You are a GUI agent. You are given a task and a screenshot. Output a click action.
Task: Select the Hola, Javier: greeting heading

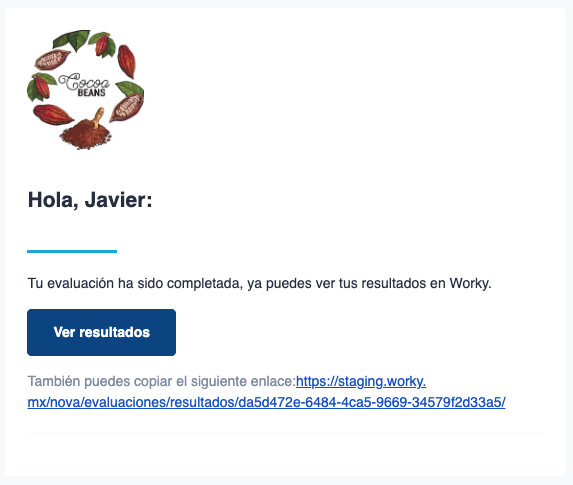coord(90,200)
